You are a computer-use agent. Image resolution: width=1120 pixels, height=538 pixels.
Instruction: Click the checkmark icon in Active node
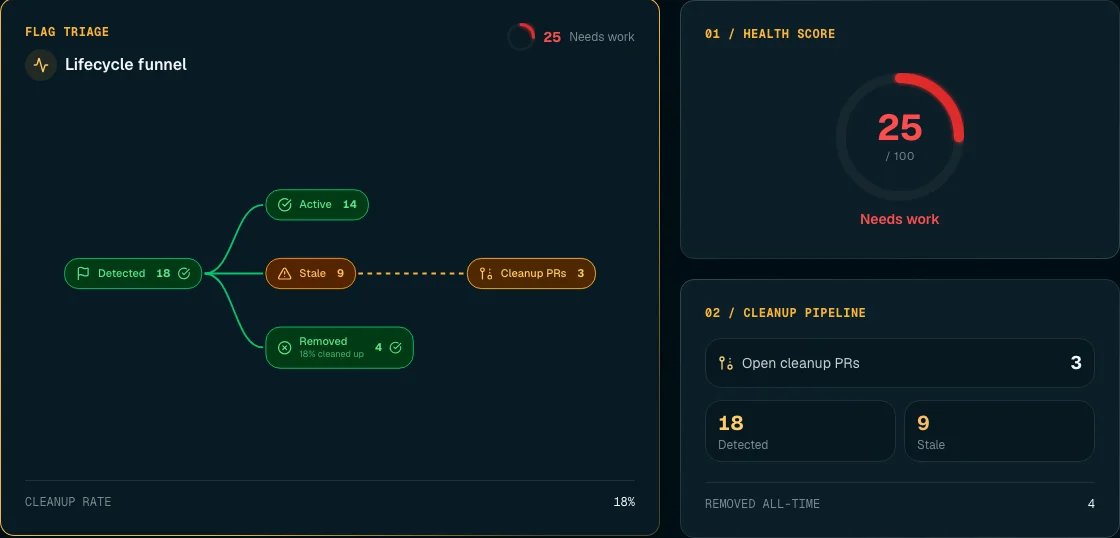284,205
